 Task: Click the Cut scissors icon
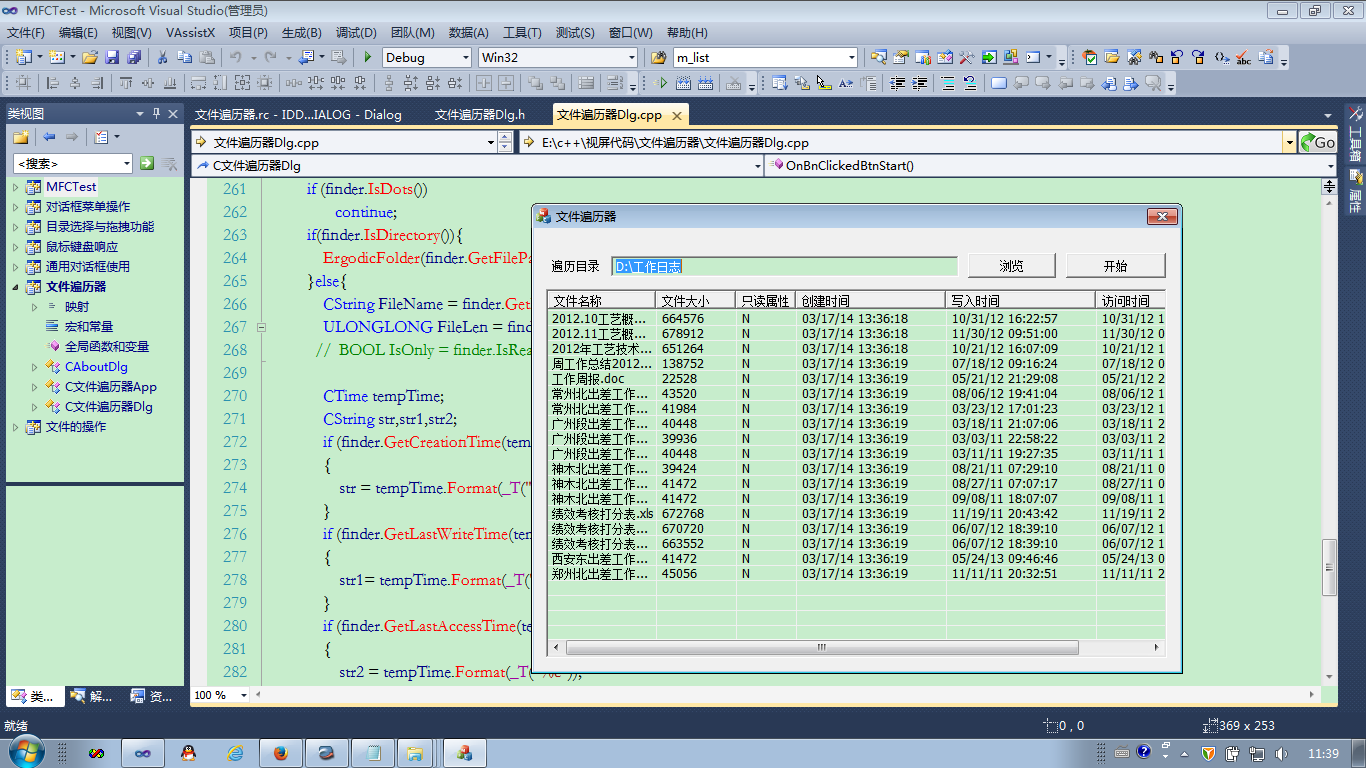163,57
